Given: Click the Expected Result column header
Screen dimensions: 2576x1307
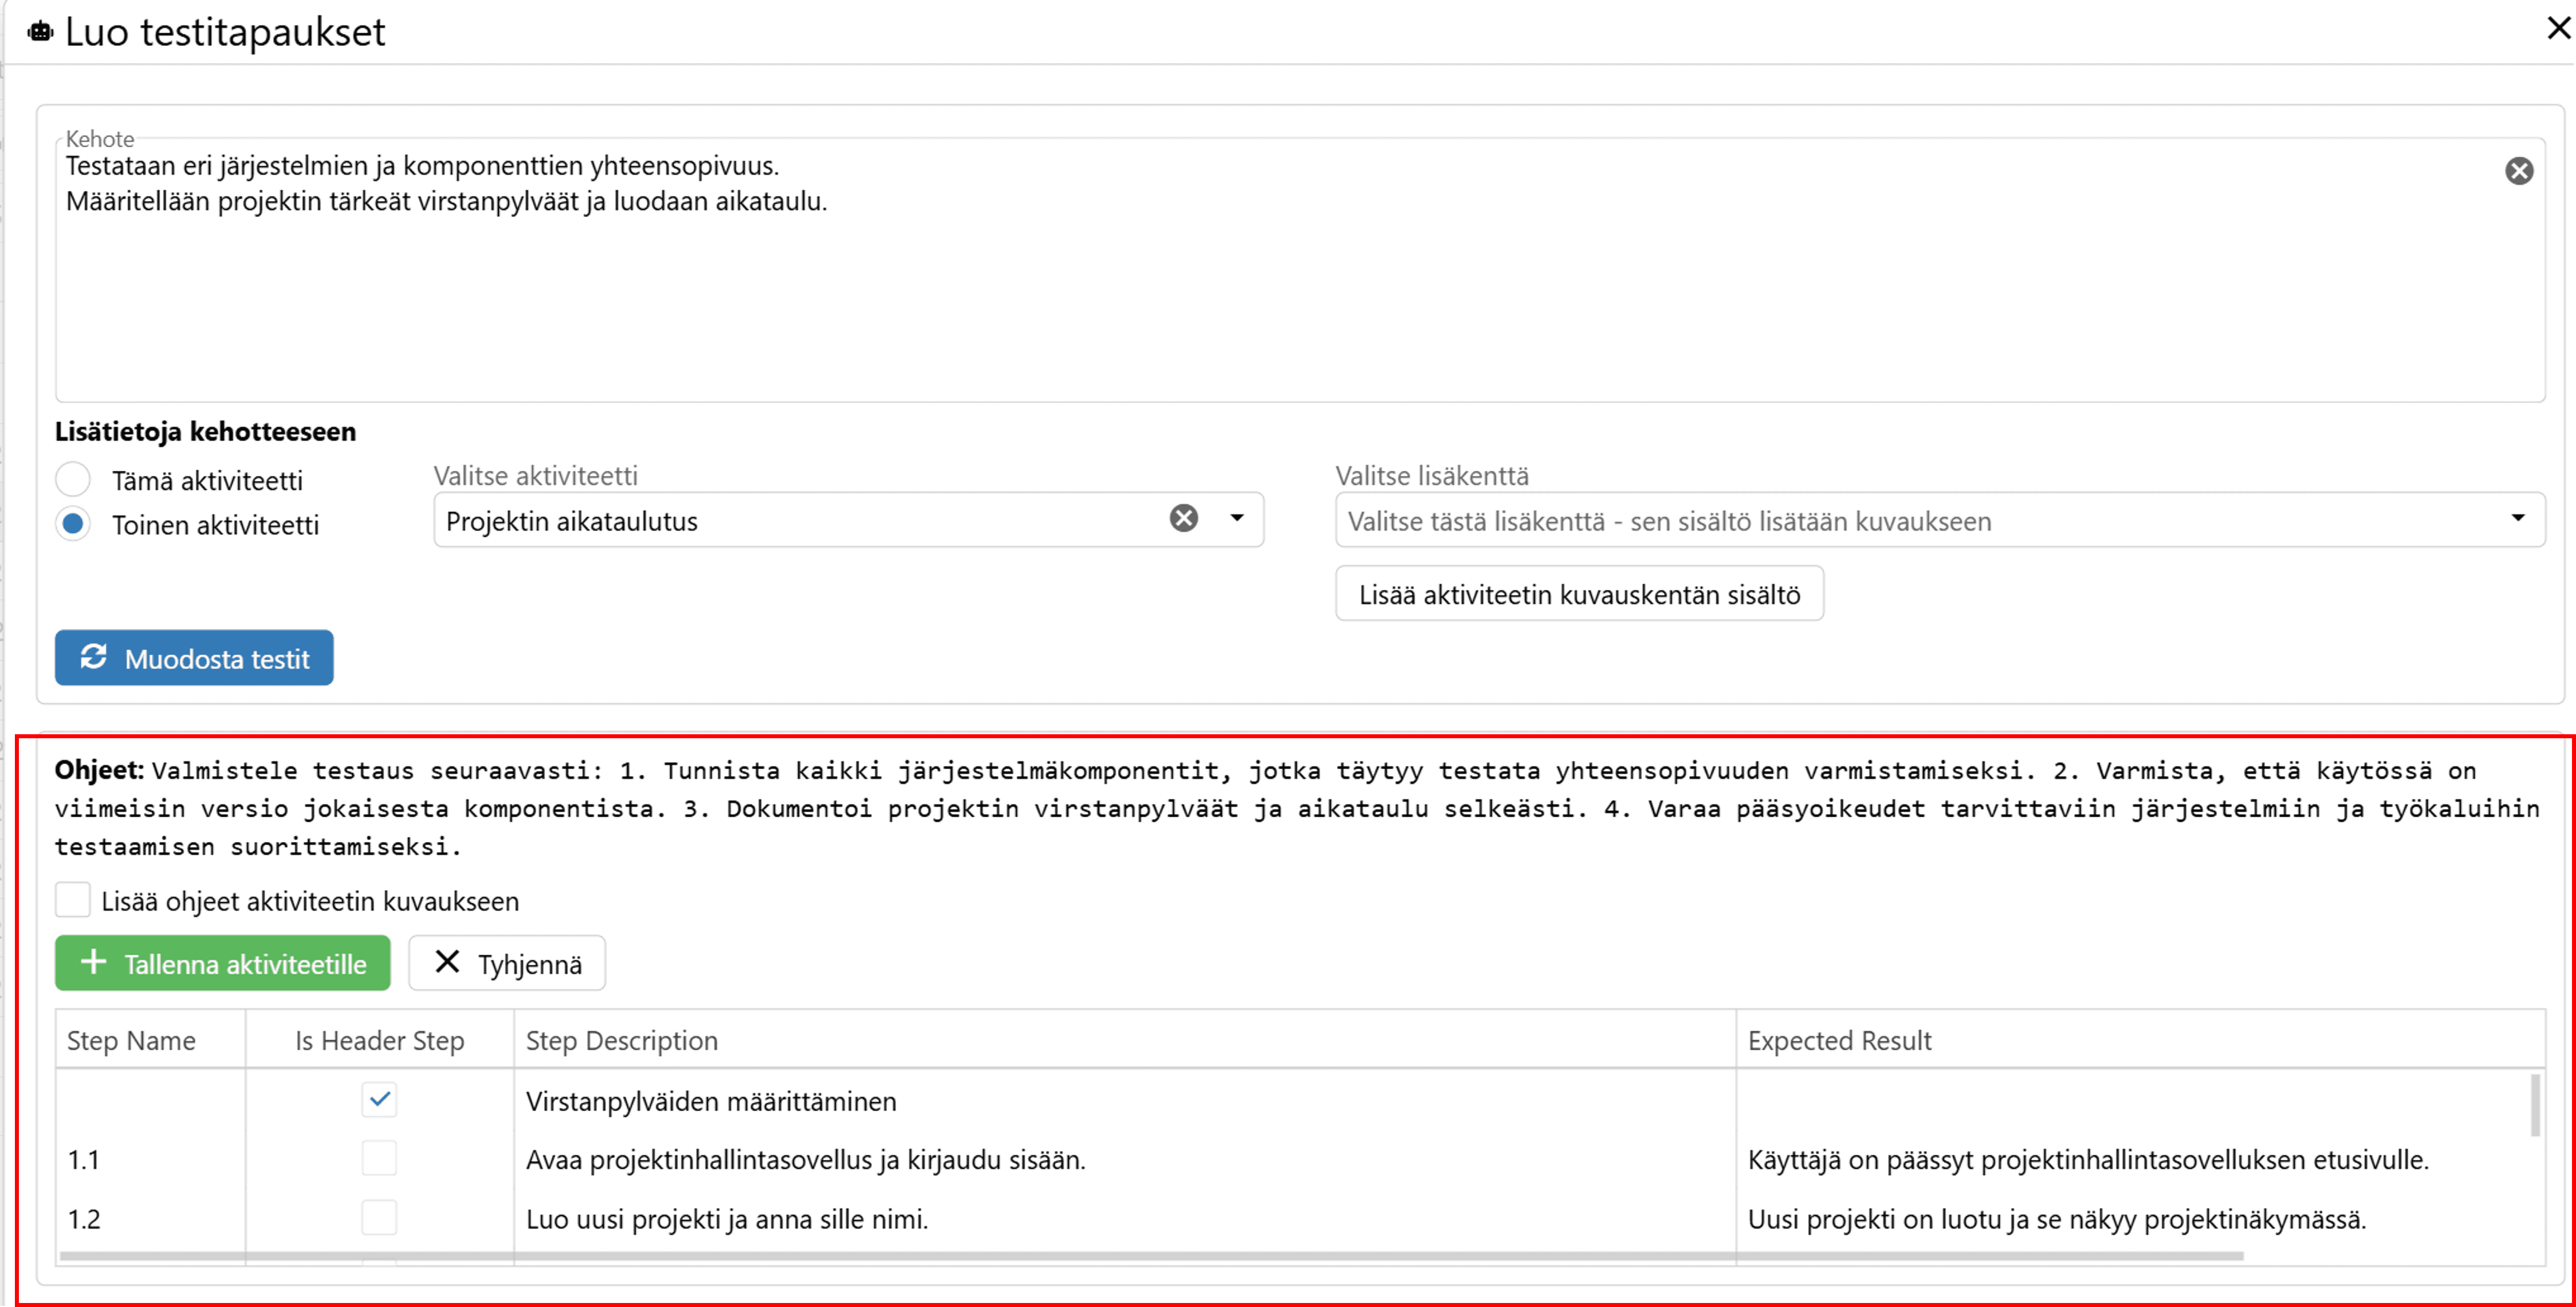Looking at the screenshot, I should point(1839,1041).
